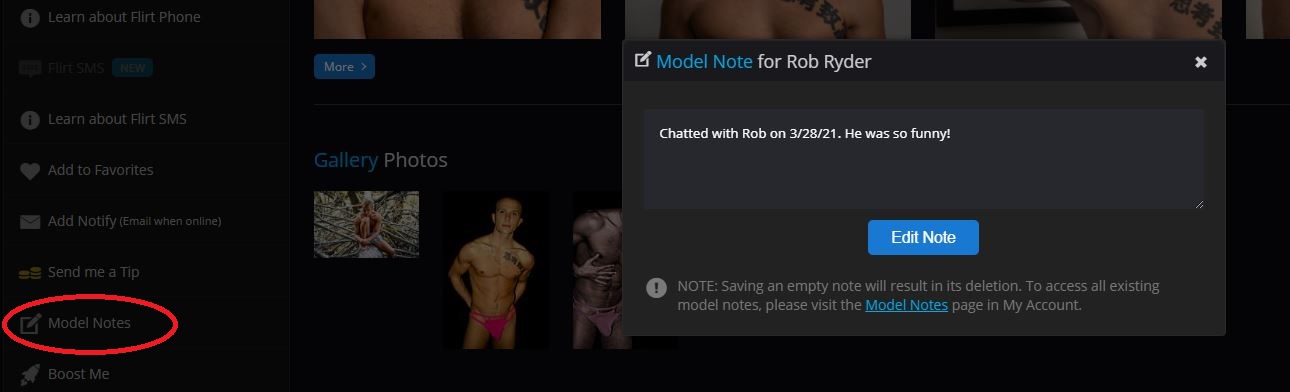Viewport: 1290px width, 392px height.
Task: Close the Model Note dialog
Action: point(1201,62)
